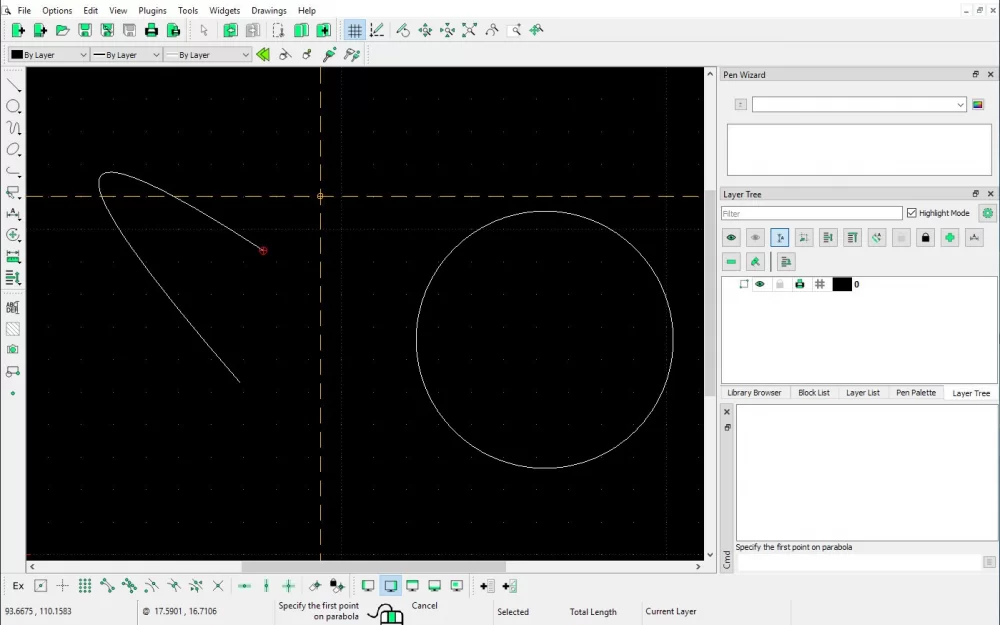Toggle the snap grid icon in top toolbar
Screen dimensions: 1000x625
pos(355,30)
